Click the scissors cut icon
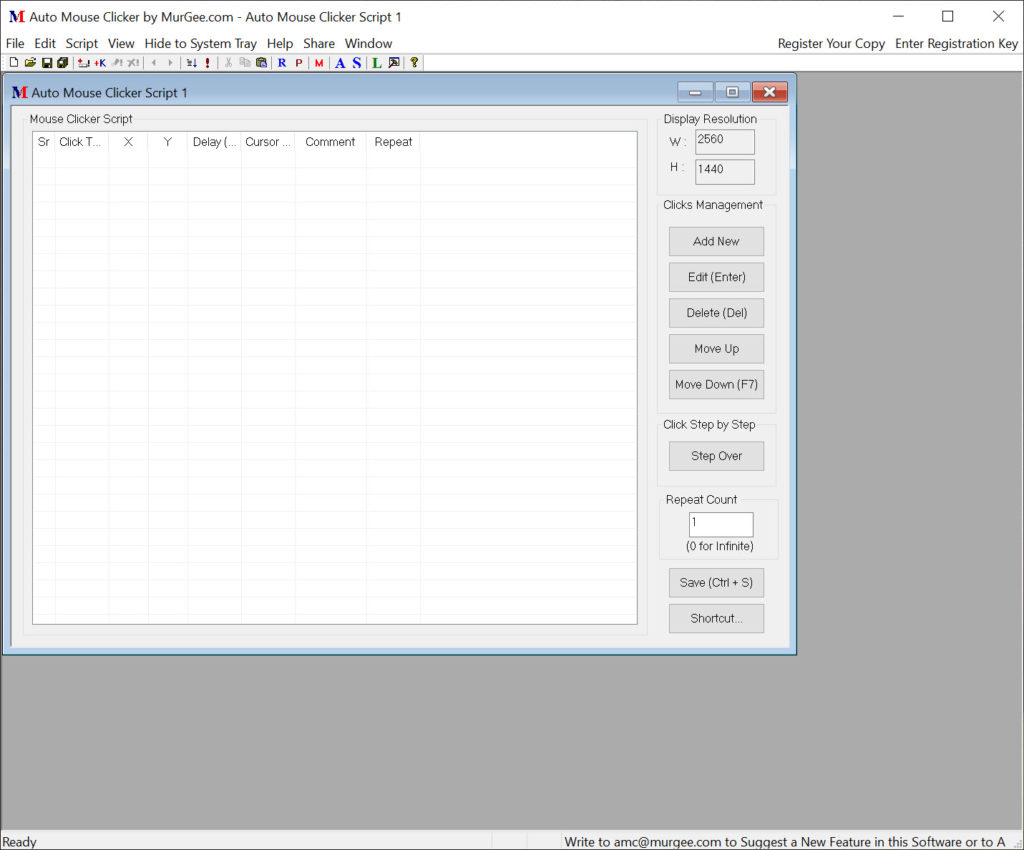This screenshot has width=1024, height=850. [229, 63]
